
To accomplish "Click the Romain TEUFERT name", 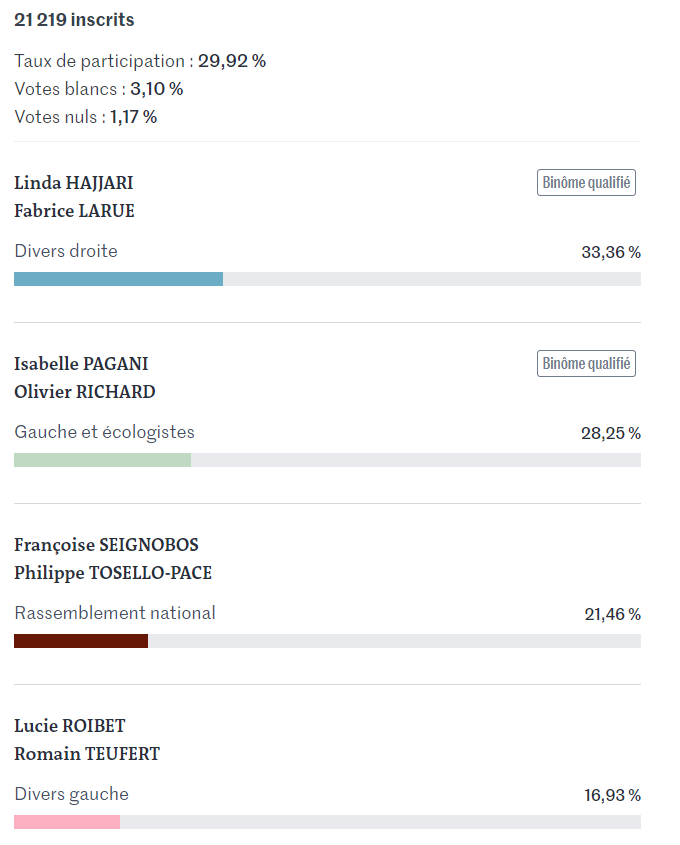I will pos(87,754).
